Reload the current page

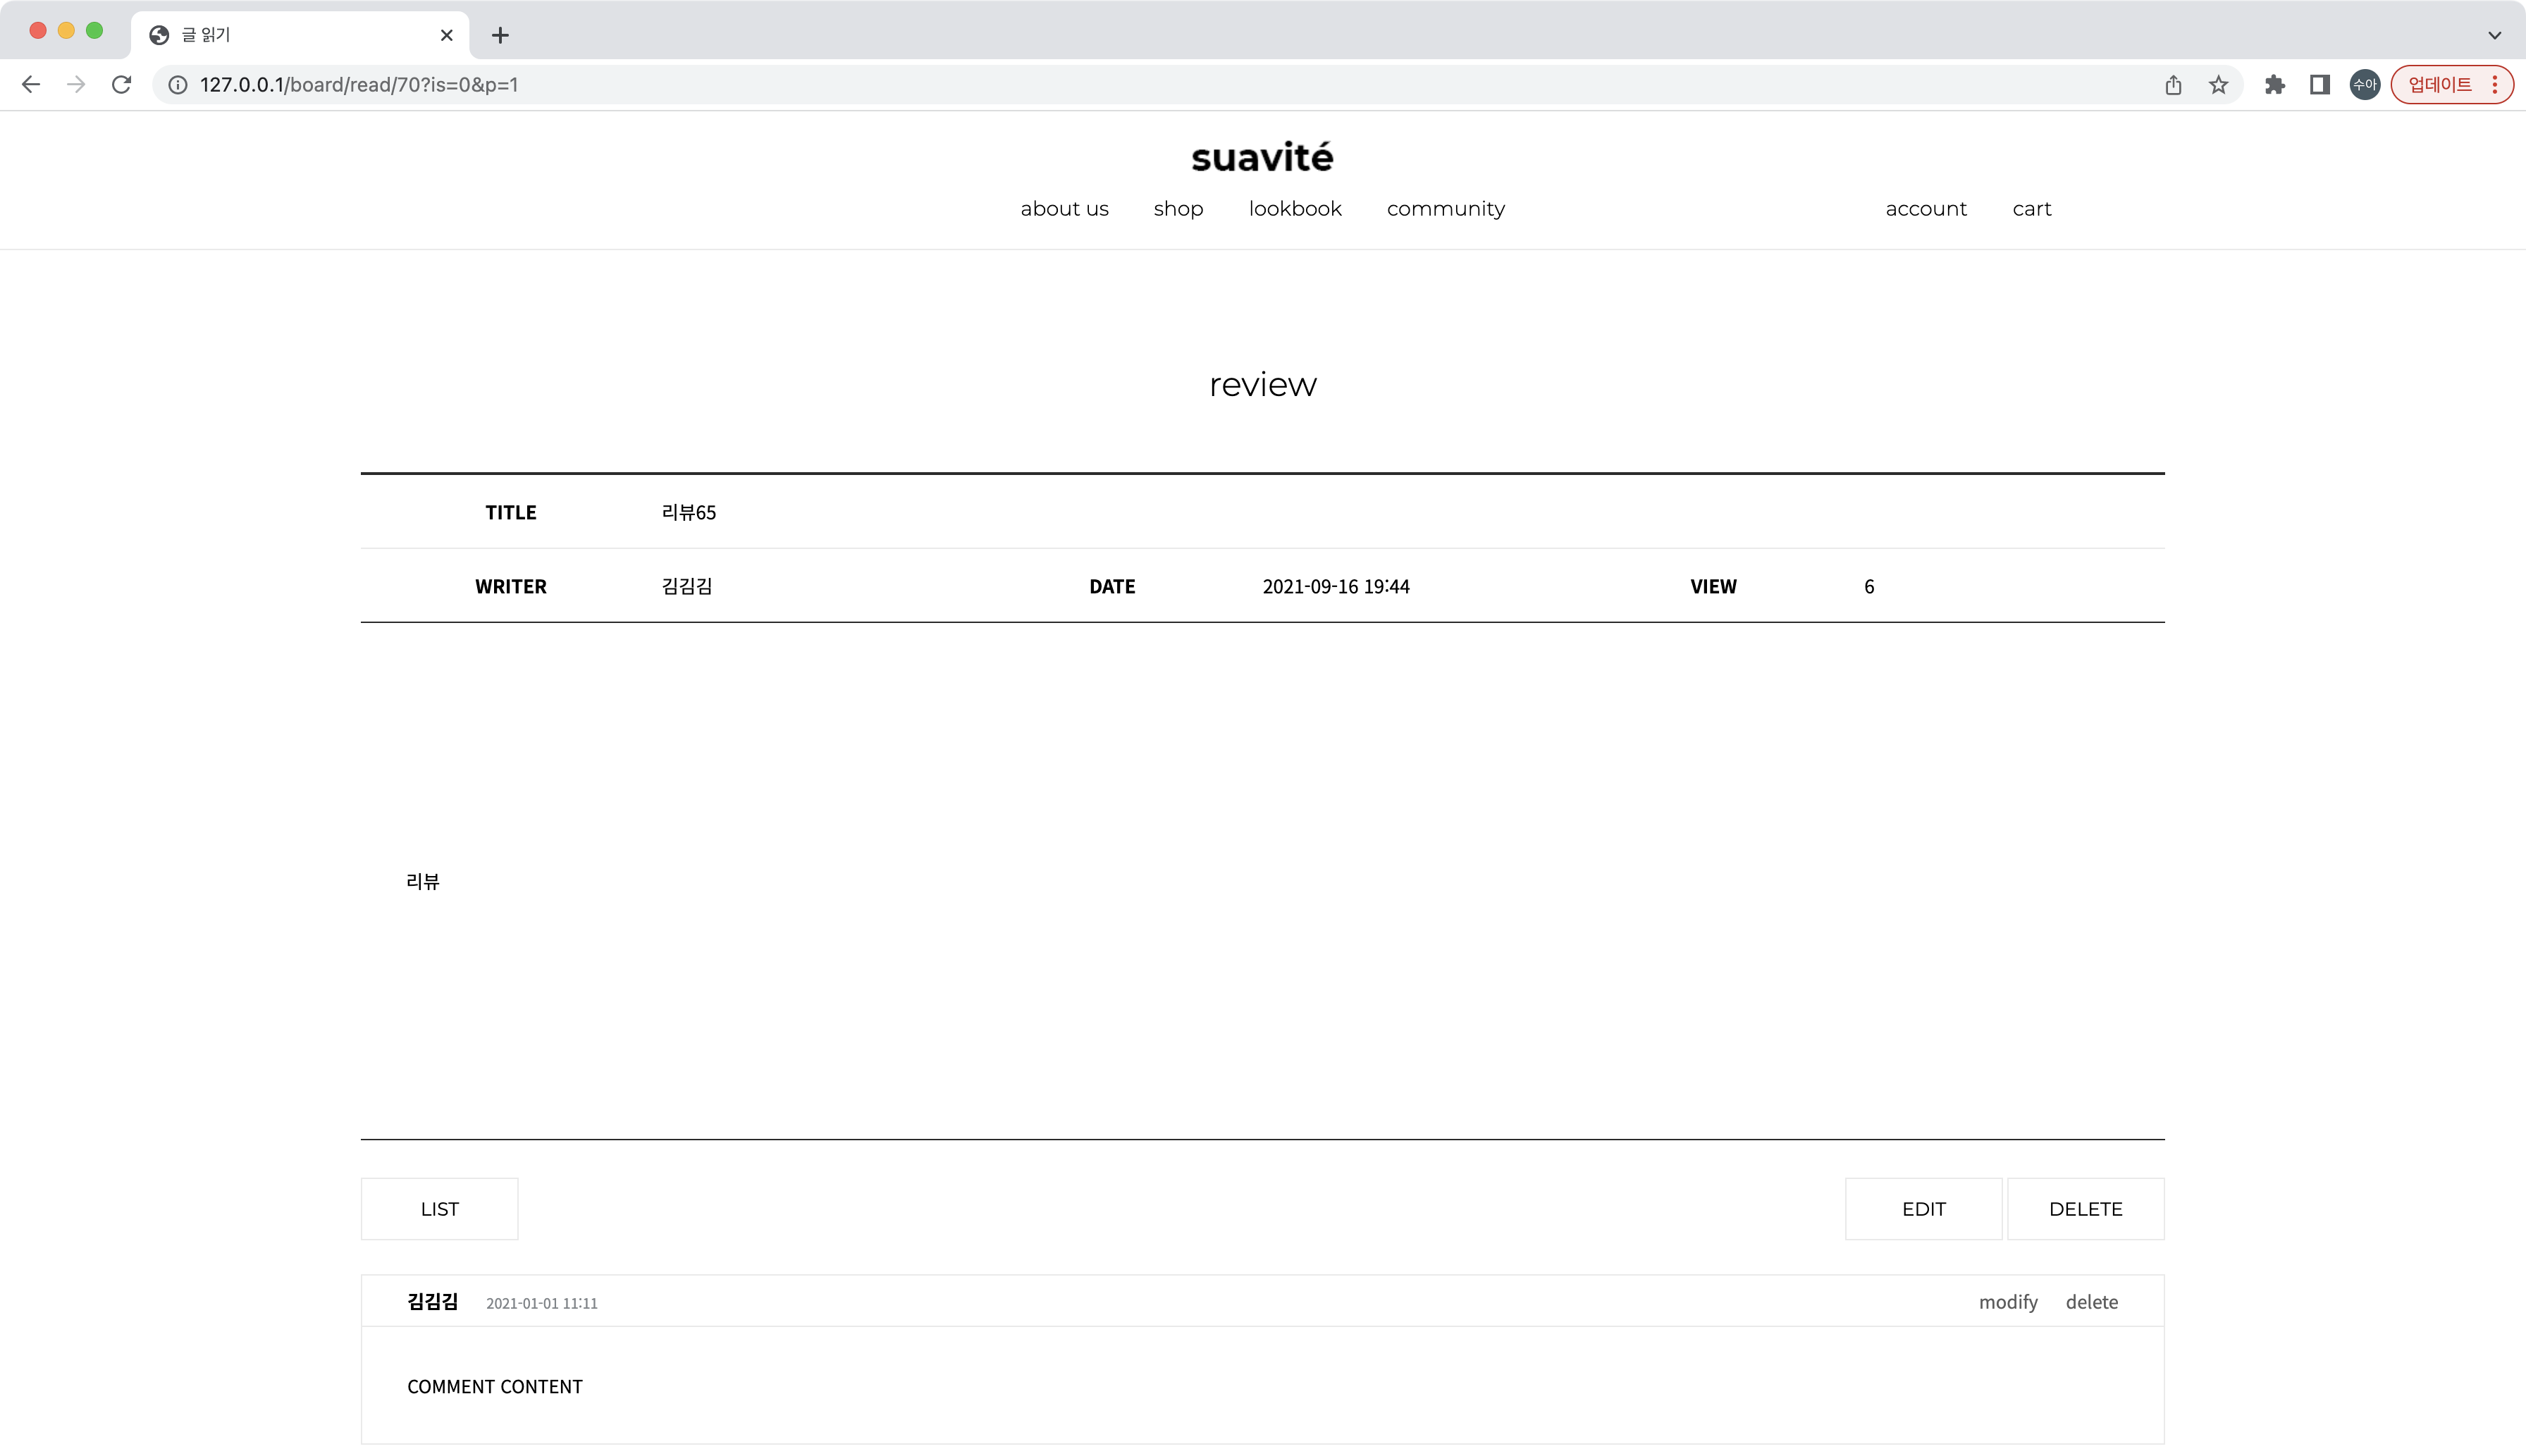[121, 85]
